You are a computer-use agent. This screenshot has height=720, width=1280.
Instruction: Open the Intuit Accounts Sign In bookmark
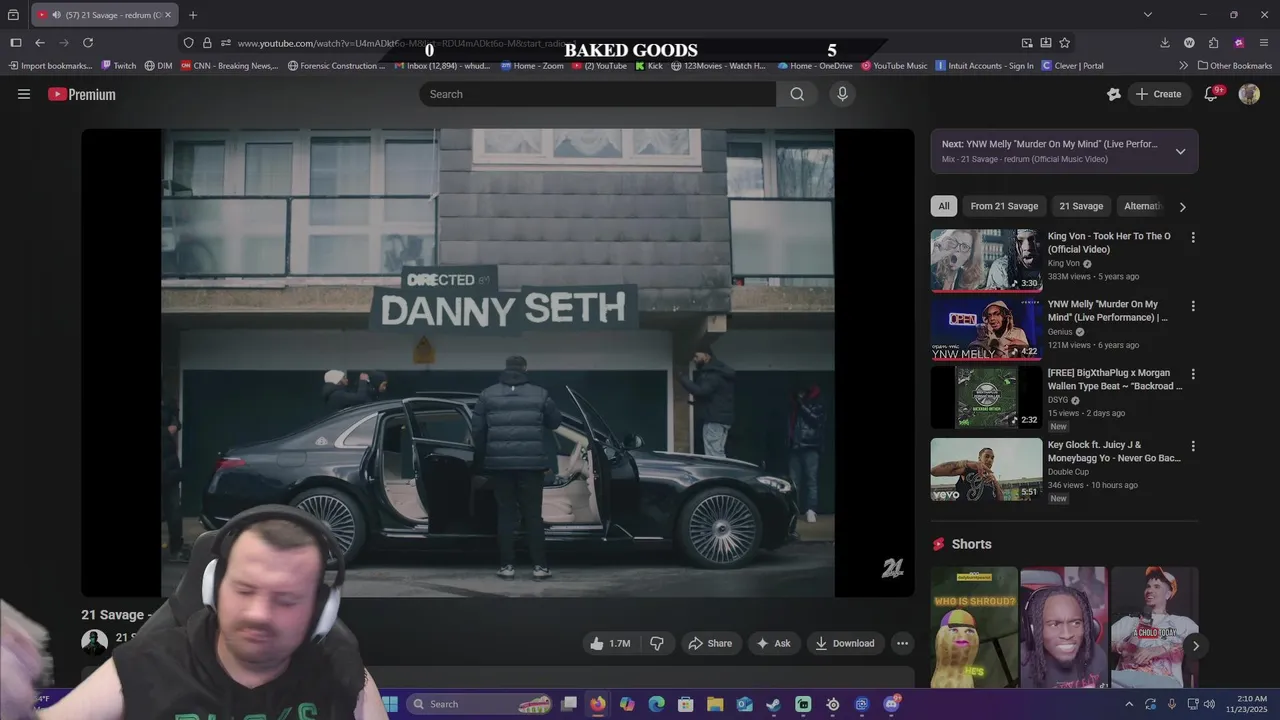(985, 66)
